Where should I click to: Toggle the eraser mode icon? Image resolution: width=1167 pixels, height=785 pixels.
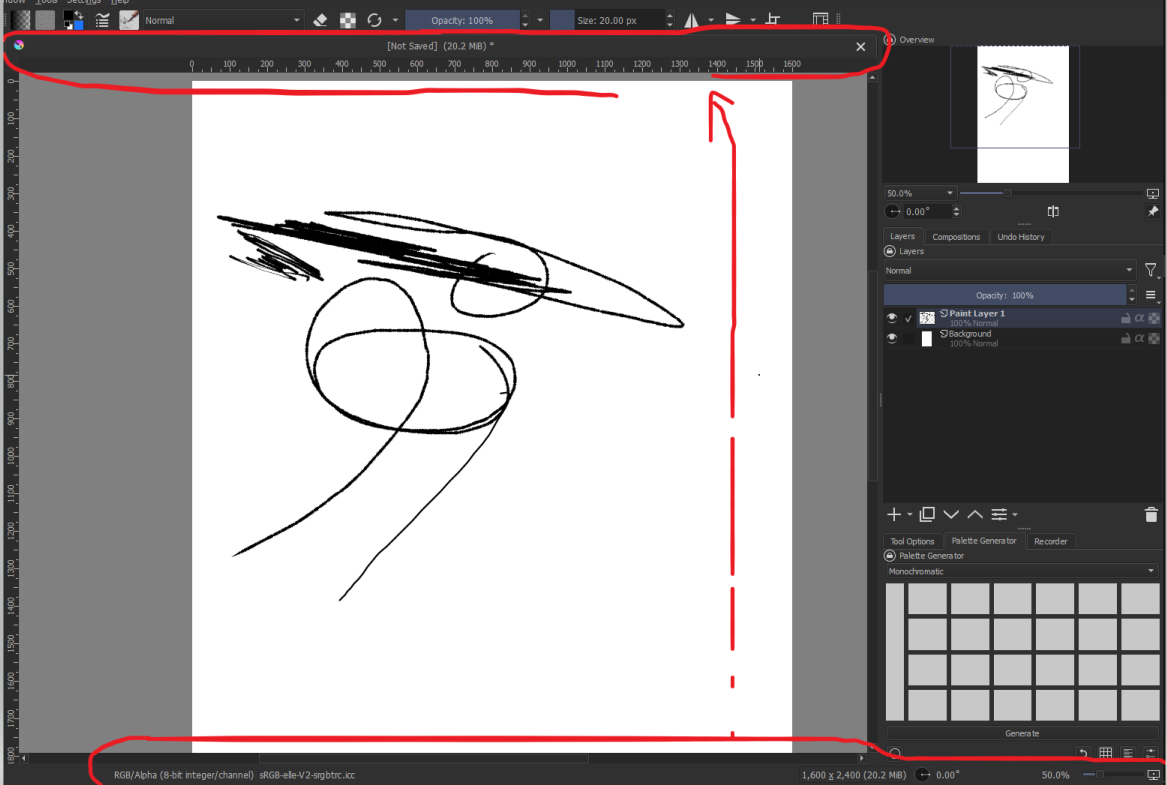(320, 20)
